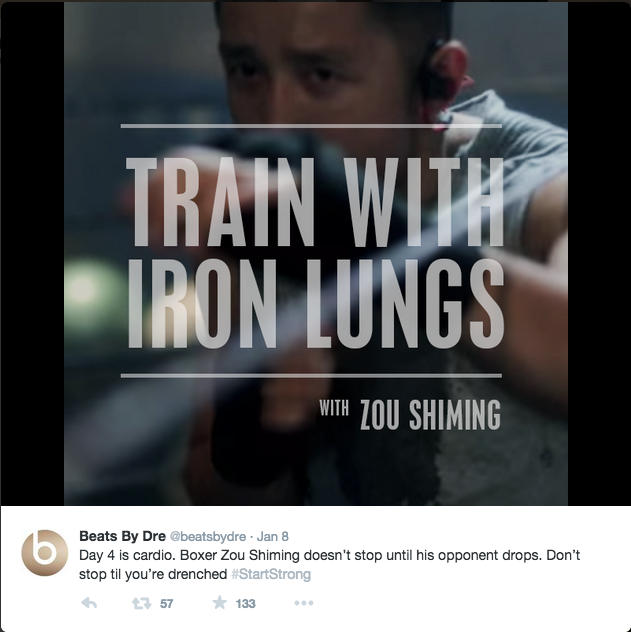Click the blurred green light in video
Viewport: 631px width, 632px height.
(x=85, y=289)
